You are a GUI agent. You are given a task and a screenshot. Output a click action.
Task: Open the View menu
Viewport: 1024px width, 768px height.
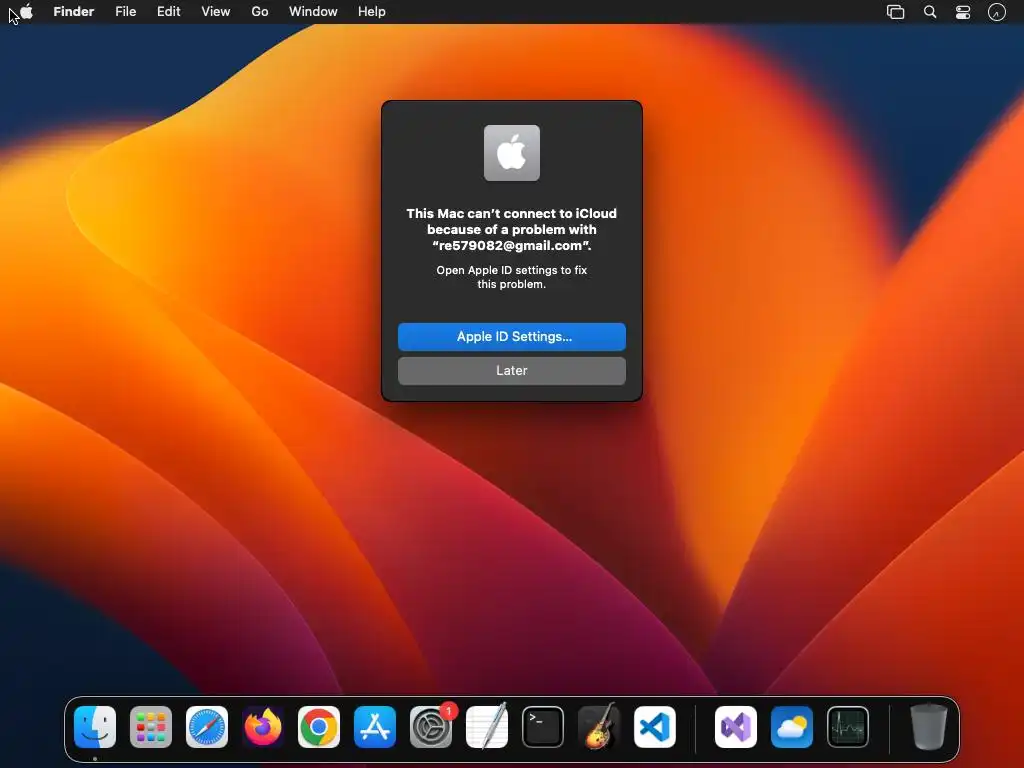tap(216, 12)
